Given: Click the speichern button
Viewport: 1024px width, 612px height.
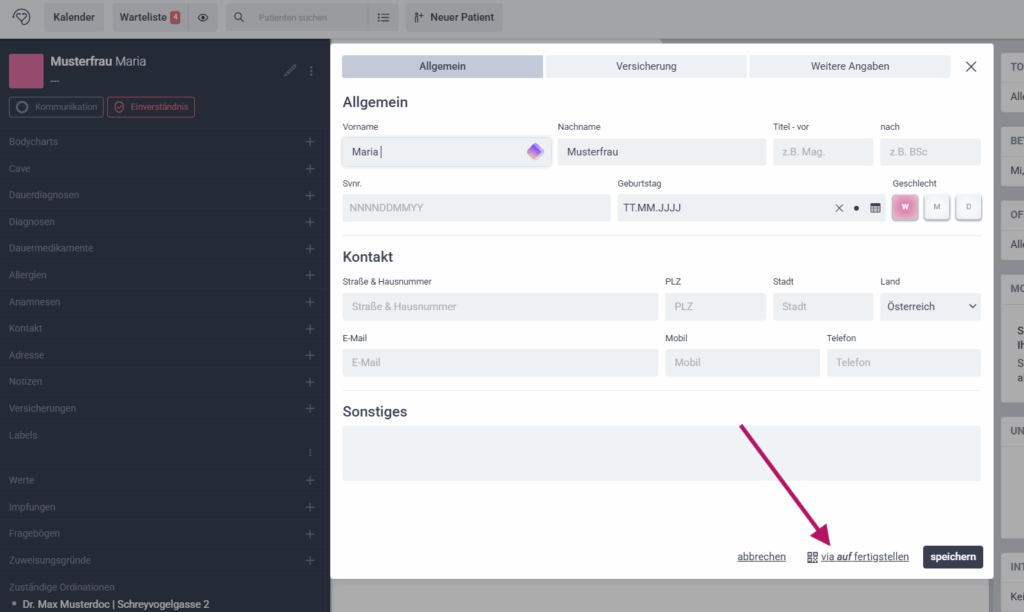Looking at the screenshot, I should click(952, 557).
